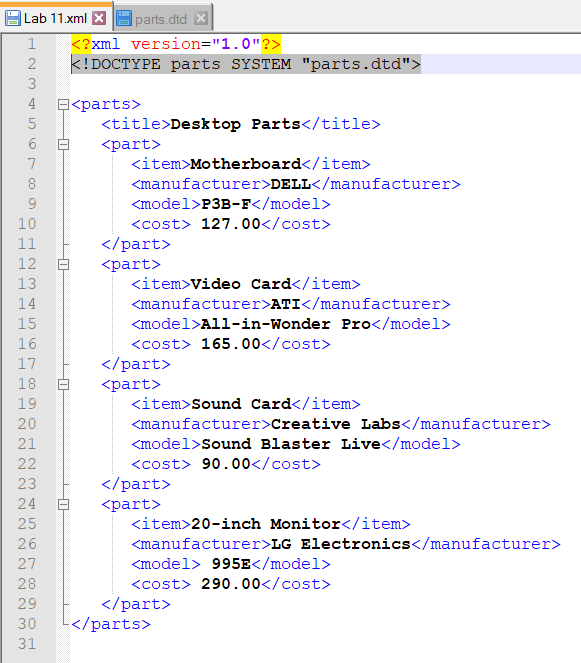Click the closing </part> tag on line 17

coord(136,364)
